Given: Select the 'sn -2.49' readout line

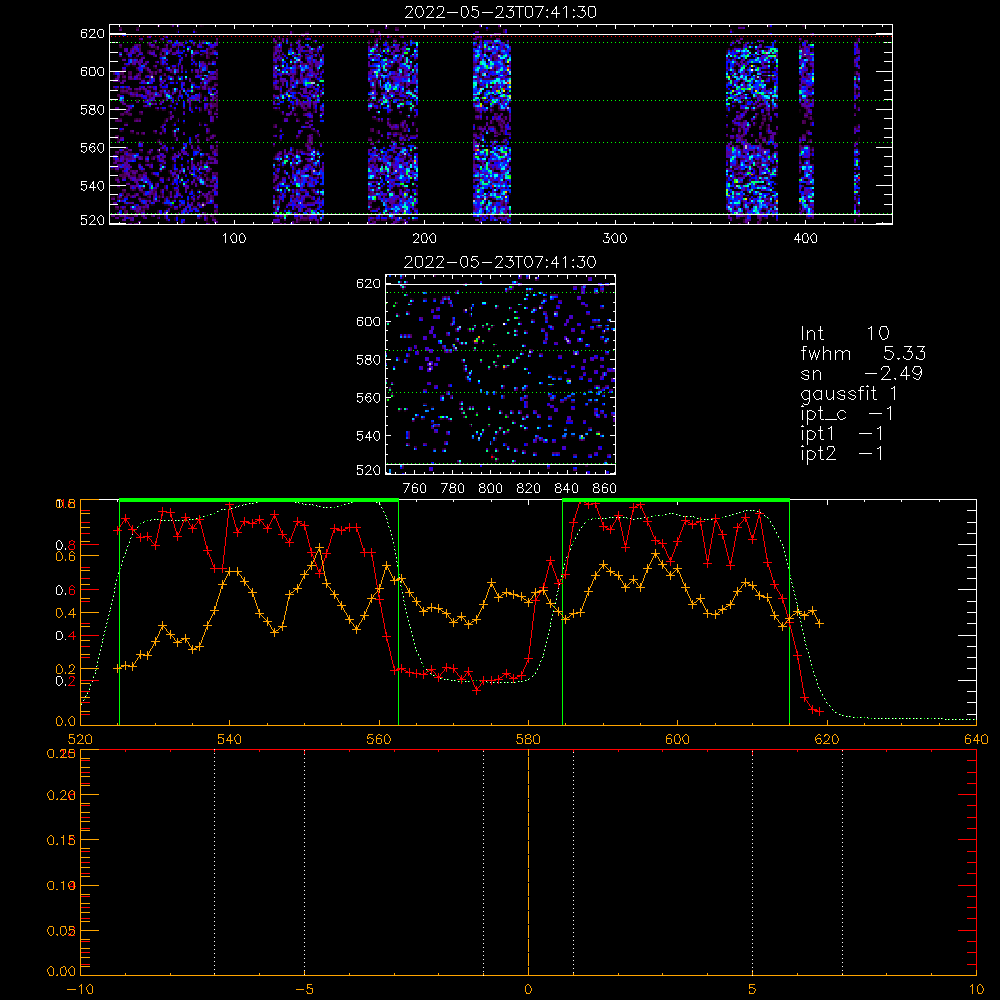Looking at the screenshot, I should [862, 373].
